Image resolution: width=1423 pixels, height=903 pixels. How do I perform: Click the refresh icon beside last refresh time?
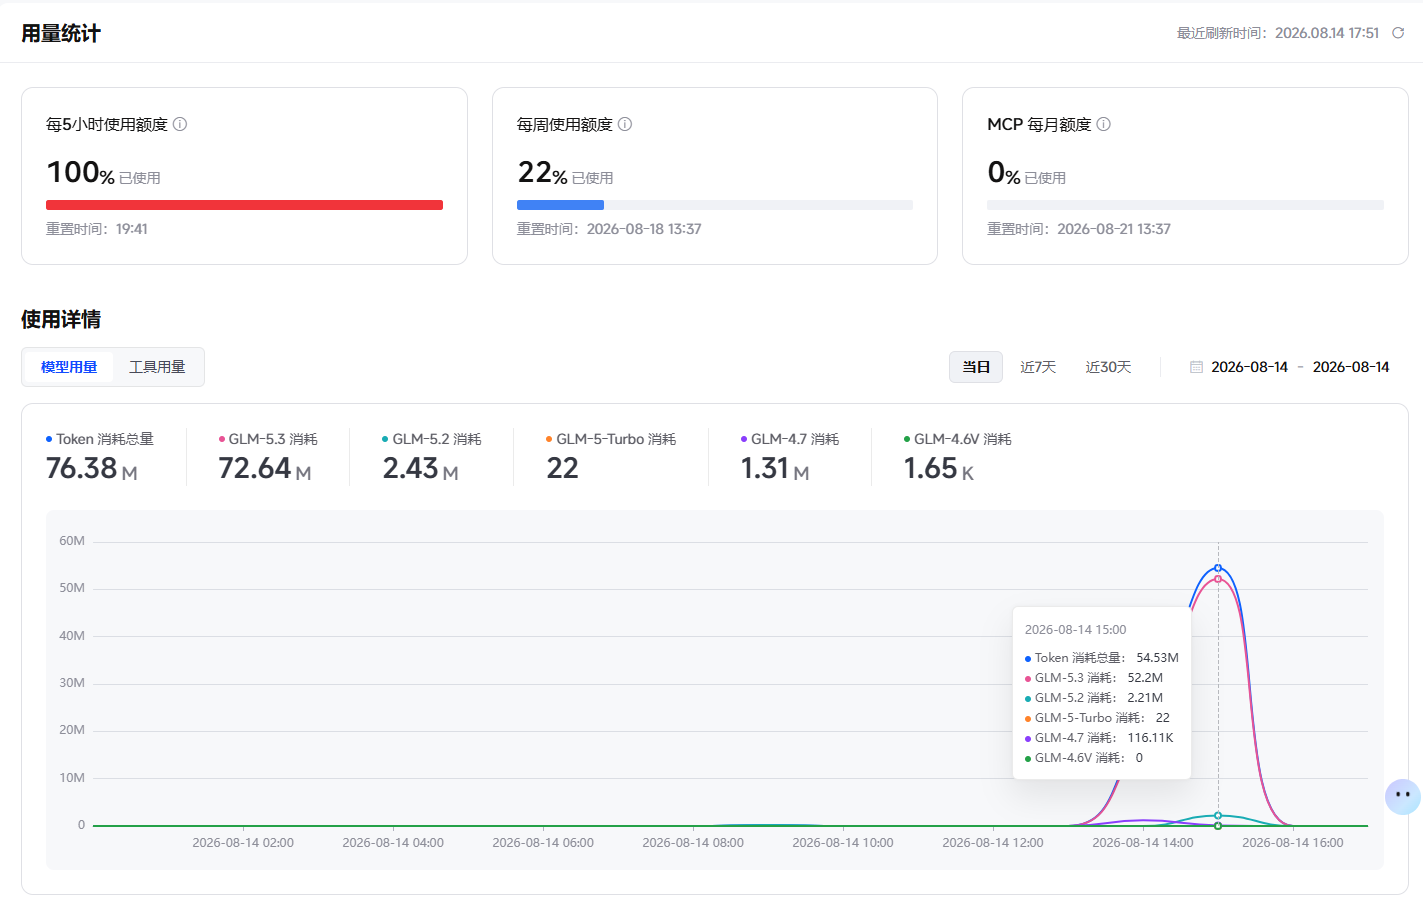click(x=1398, y=33)
